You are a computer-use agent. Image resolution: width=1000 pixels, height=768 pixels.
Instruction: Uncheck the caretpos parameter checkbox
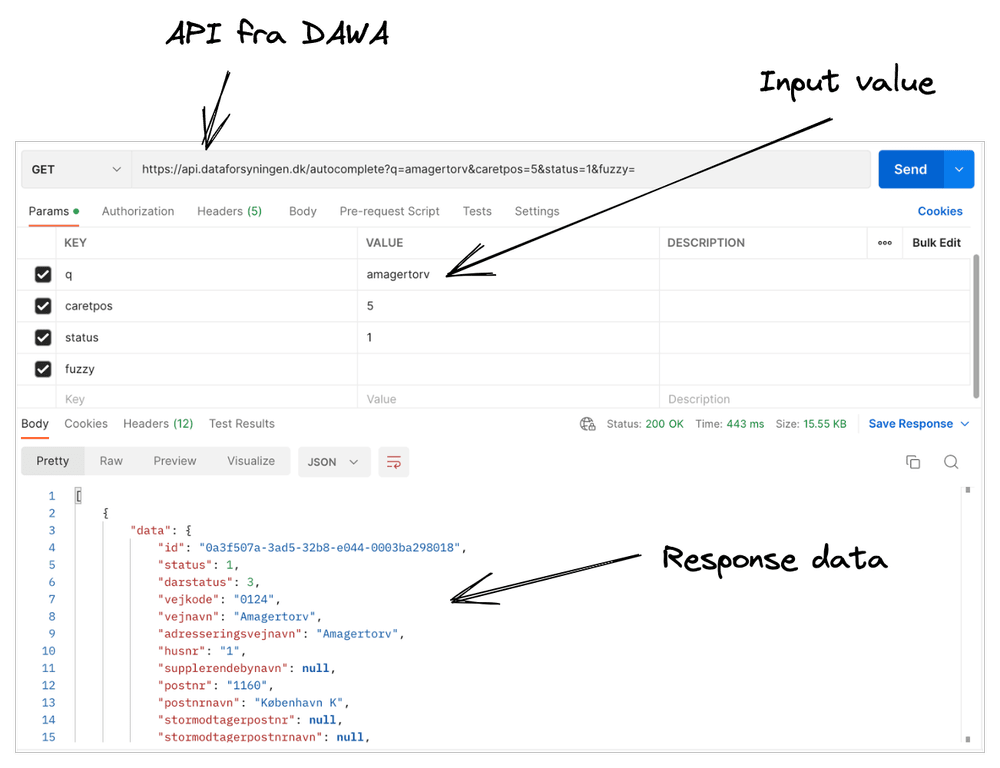point(43,306)
